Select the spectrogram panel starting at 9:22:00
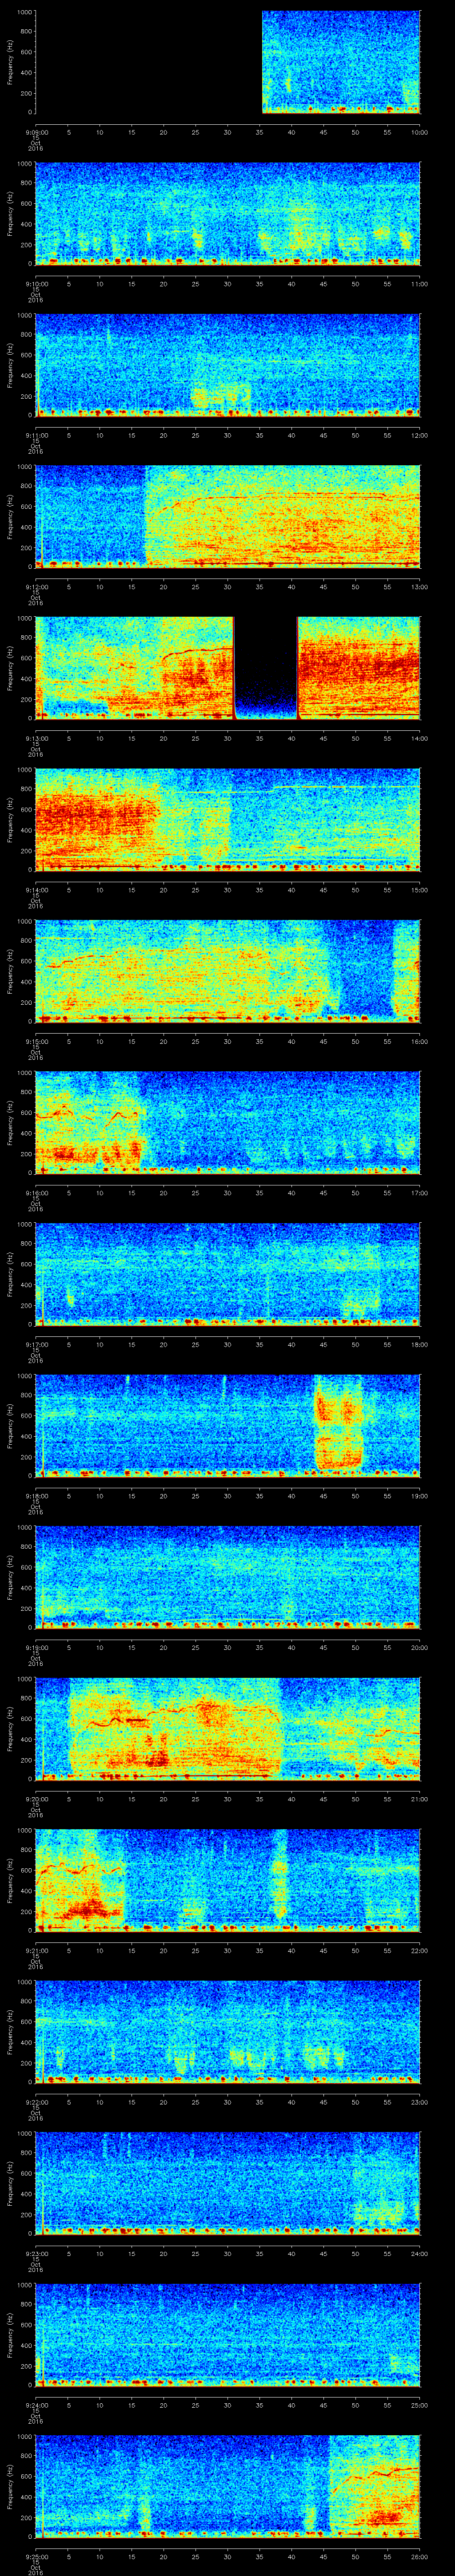The image size is (455, 2576). click(x=228, y=2032)
